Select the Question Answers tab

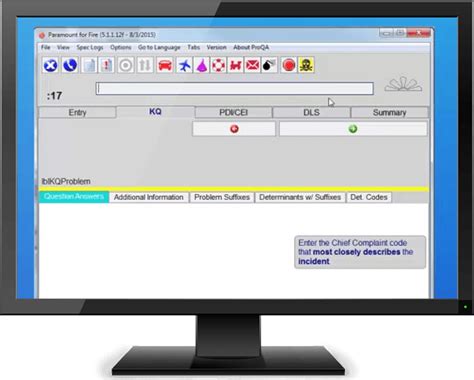(x=74, y=197)
